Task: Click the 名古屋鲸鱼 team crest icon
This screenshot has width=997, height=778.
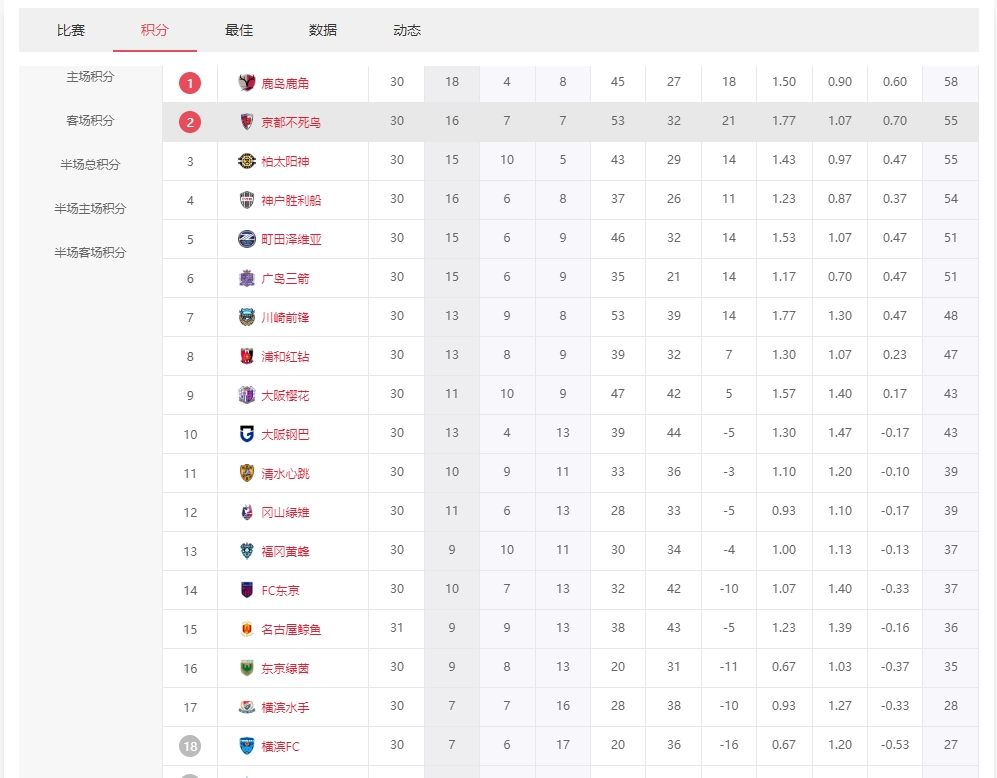Action: point(247,629)
